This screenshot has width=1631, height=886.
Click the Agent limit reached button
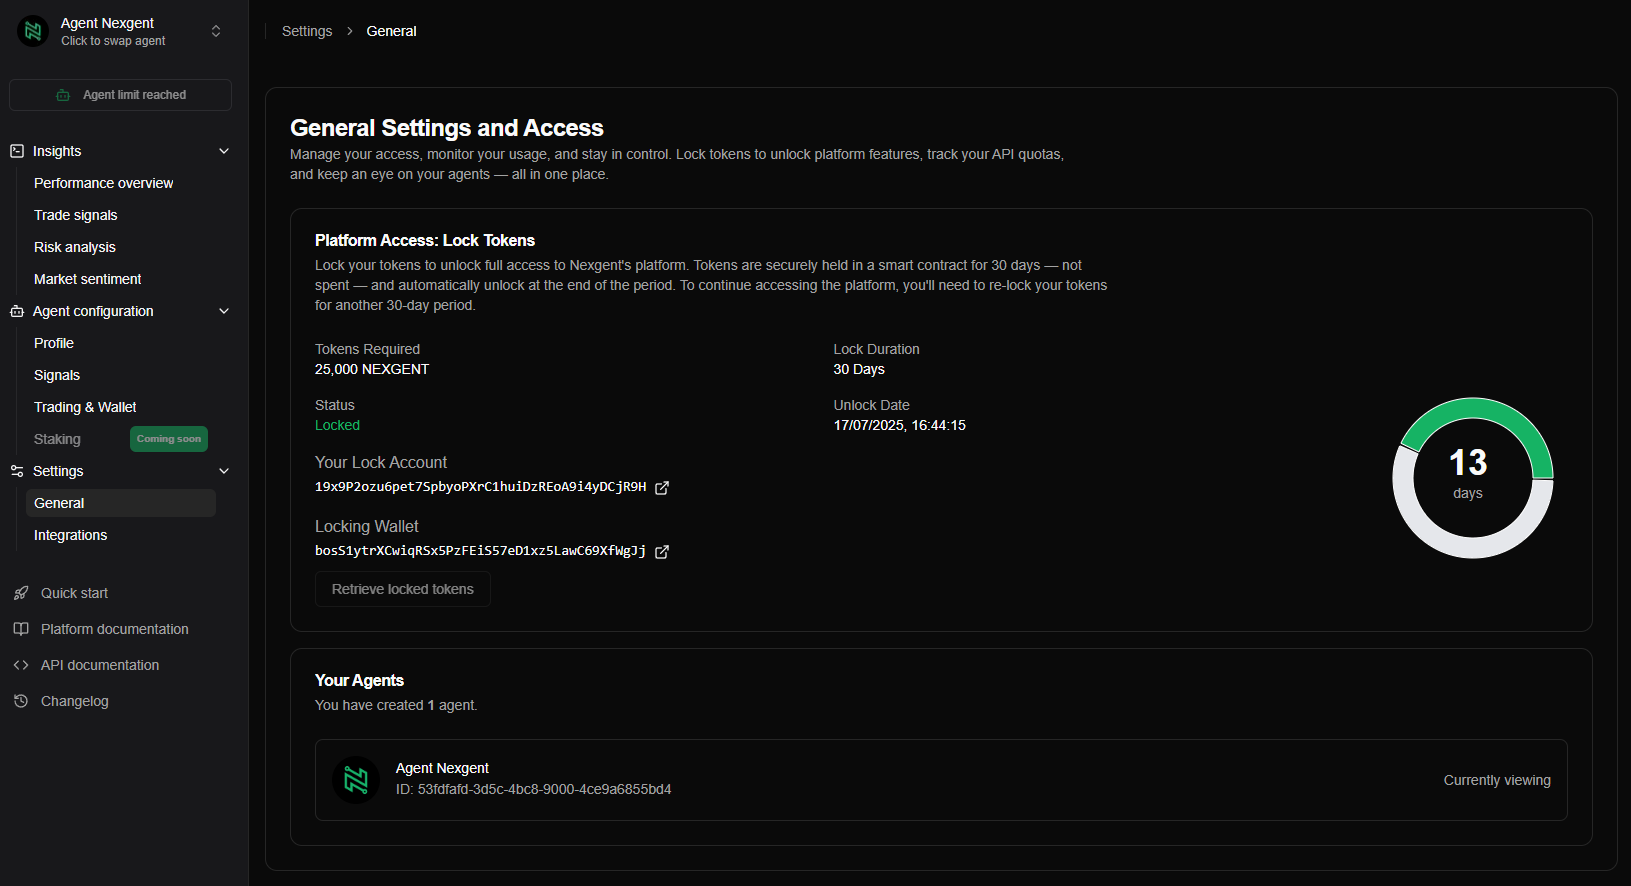120,95
